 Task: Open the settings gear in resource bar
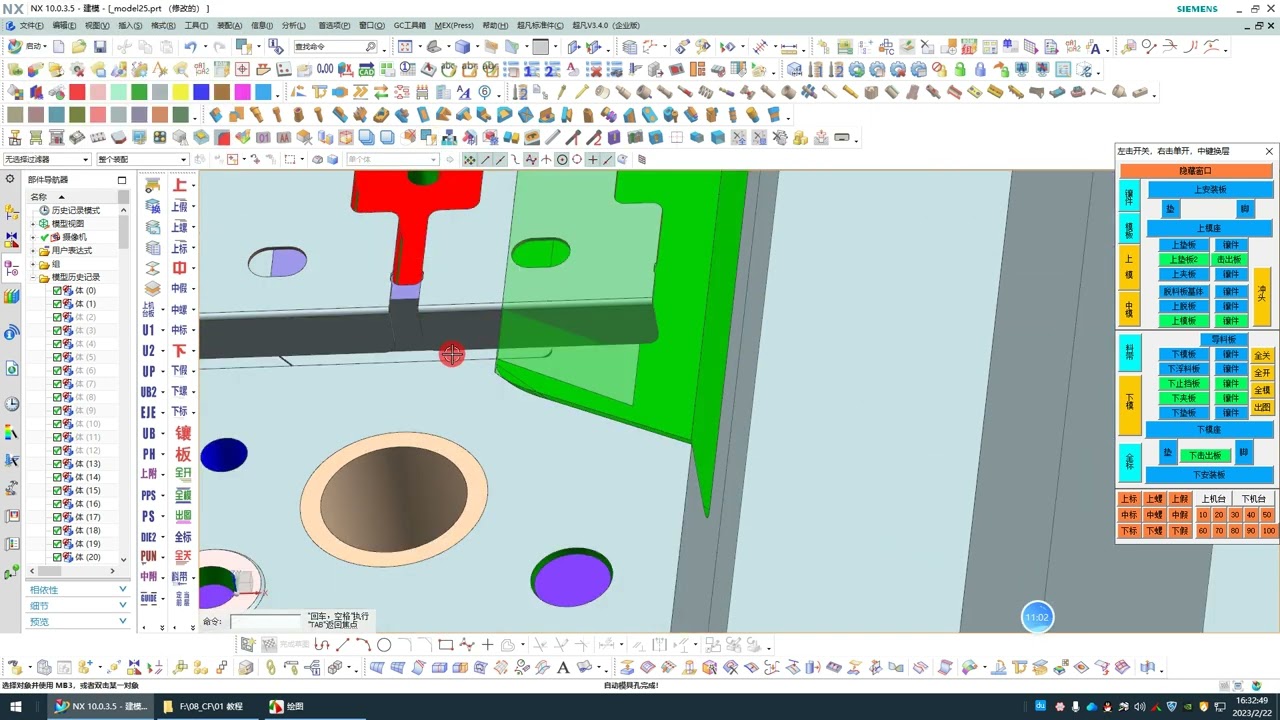coord(11,179)
